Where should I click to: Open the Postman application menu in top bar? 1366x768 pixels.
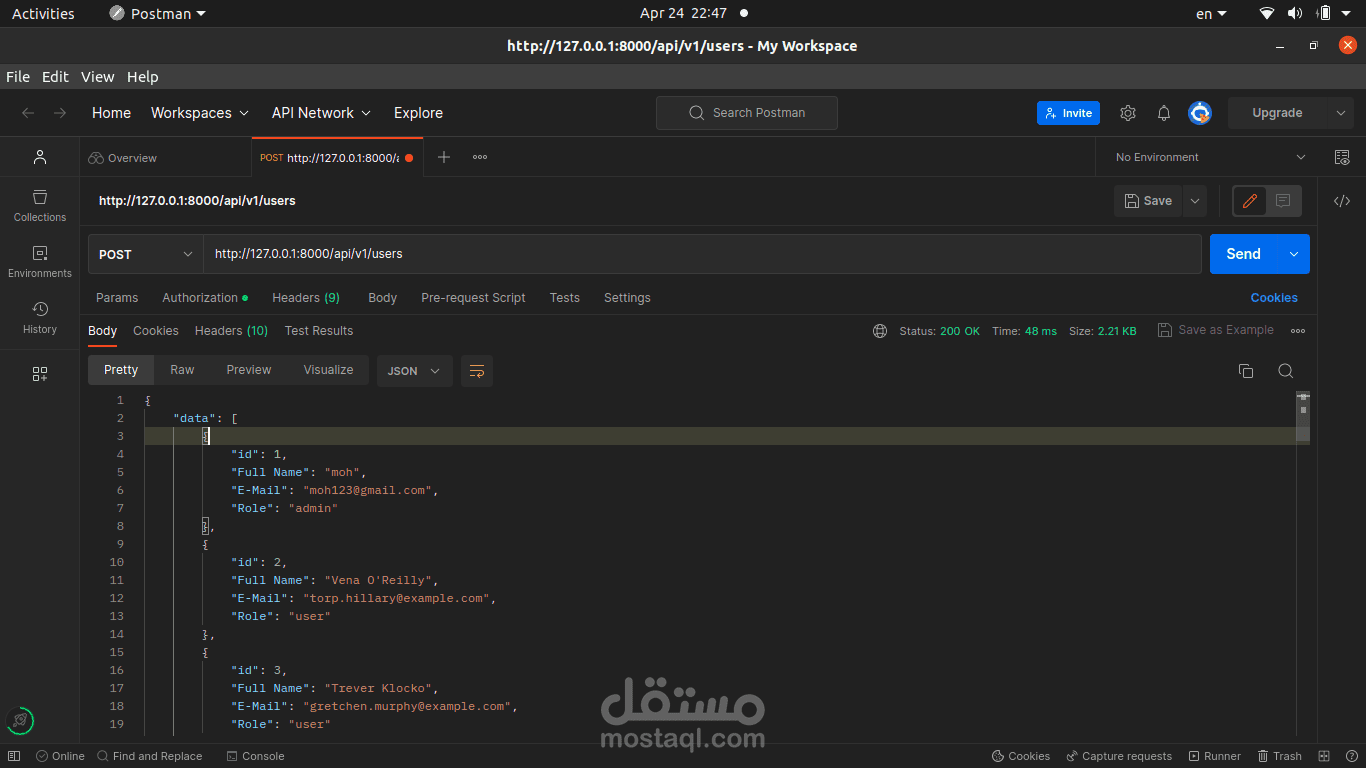pos(157,13)
